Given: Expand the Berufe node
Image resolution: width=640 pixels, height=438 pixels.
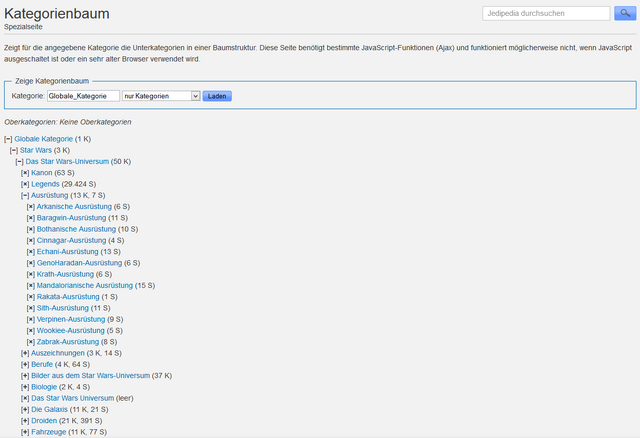Looking at the screenshot, I should point(25,365).
